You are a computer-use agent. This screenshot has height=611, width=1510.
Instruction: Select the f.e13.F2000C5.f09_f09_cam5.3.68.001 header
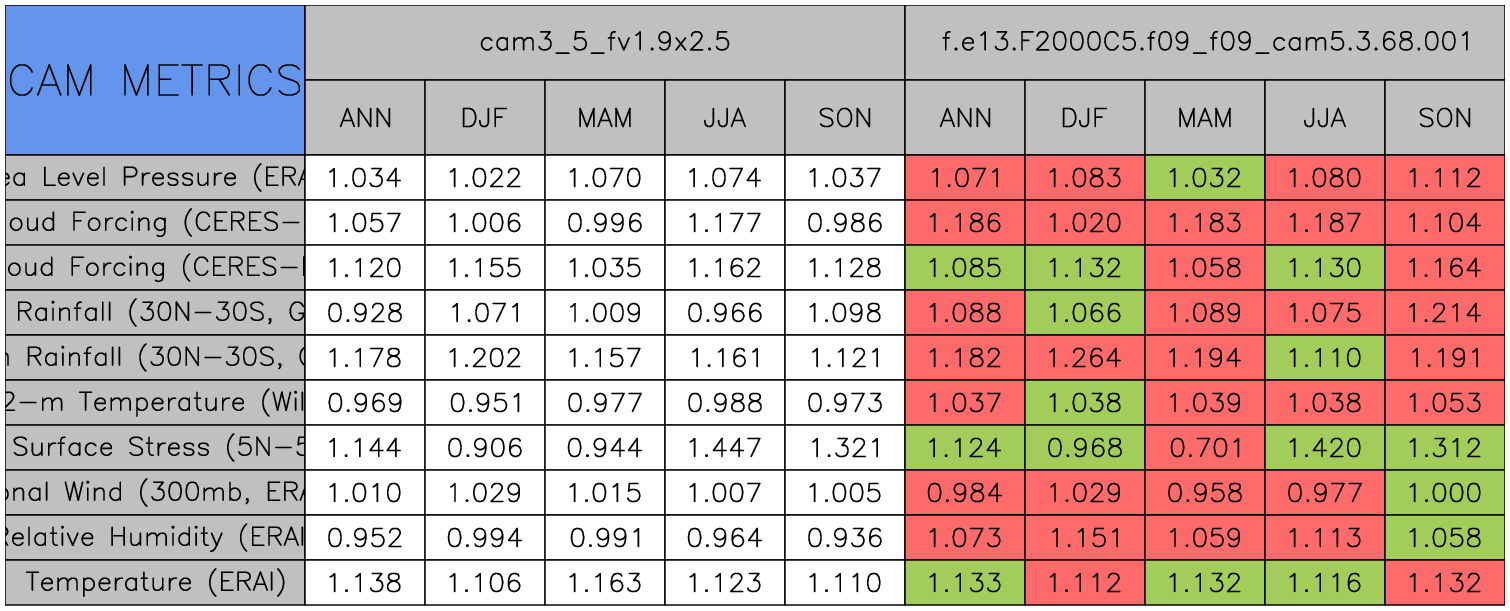pos(1206,42)
